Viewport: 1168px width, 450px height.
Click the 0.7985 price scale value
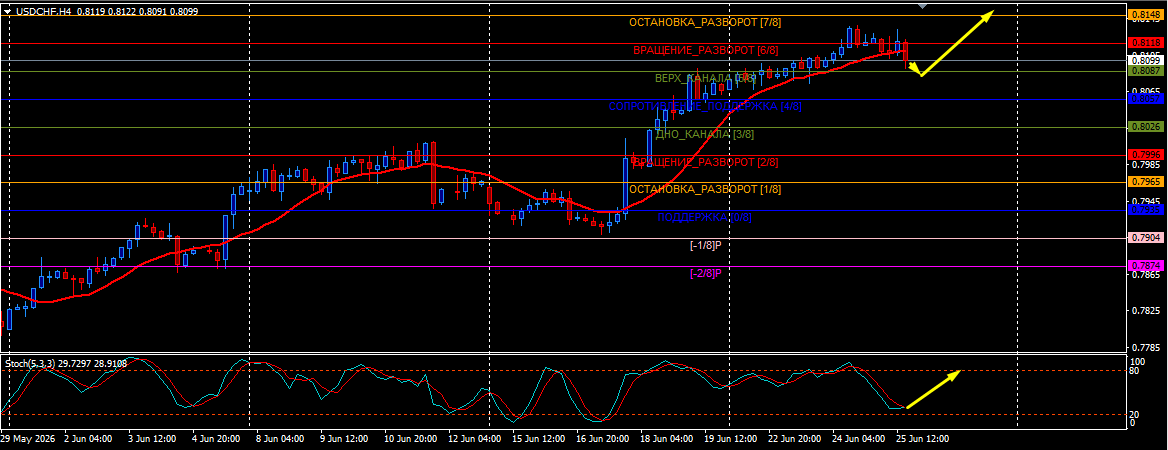click(x=1146, y=165)
